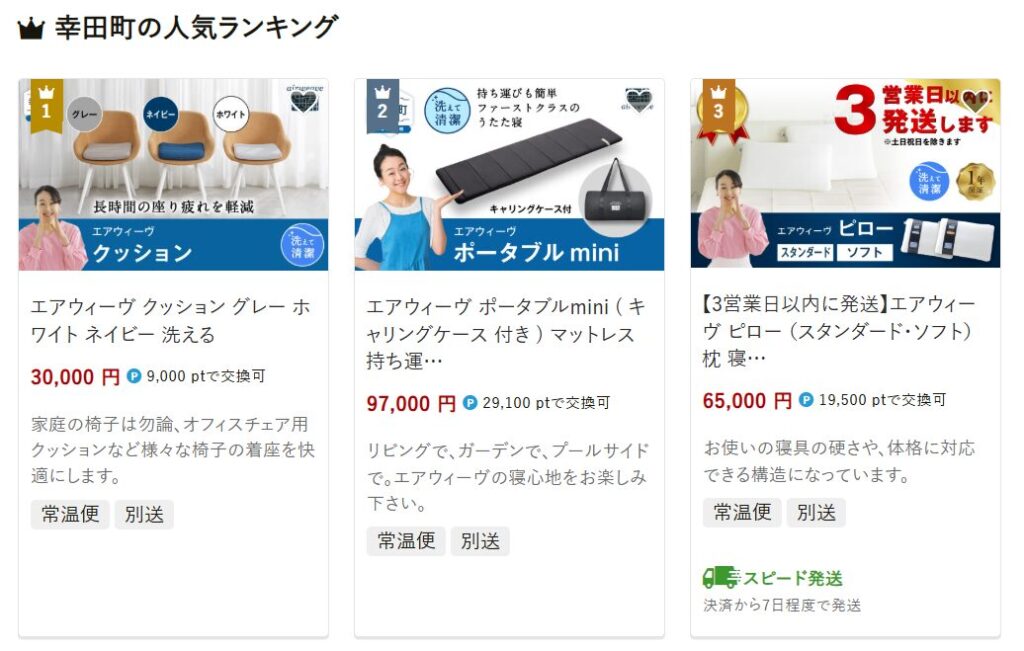Open the エアウィーヴ ピロー product image
Screen dimensions: 1024x651
pos(846,173)
